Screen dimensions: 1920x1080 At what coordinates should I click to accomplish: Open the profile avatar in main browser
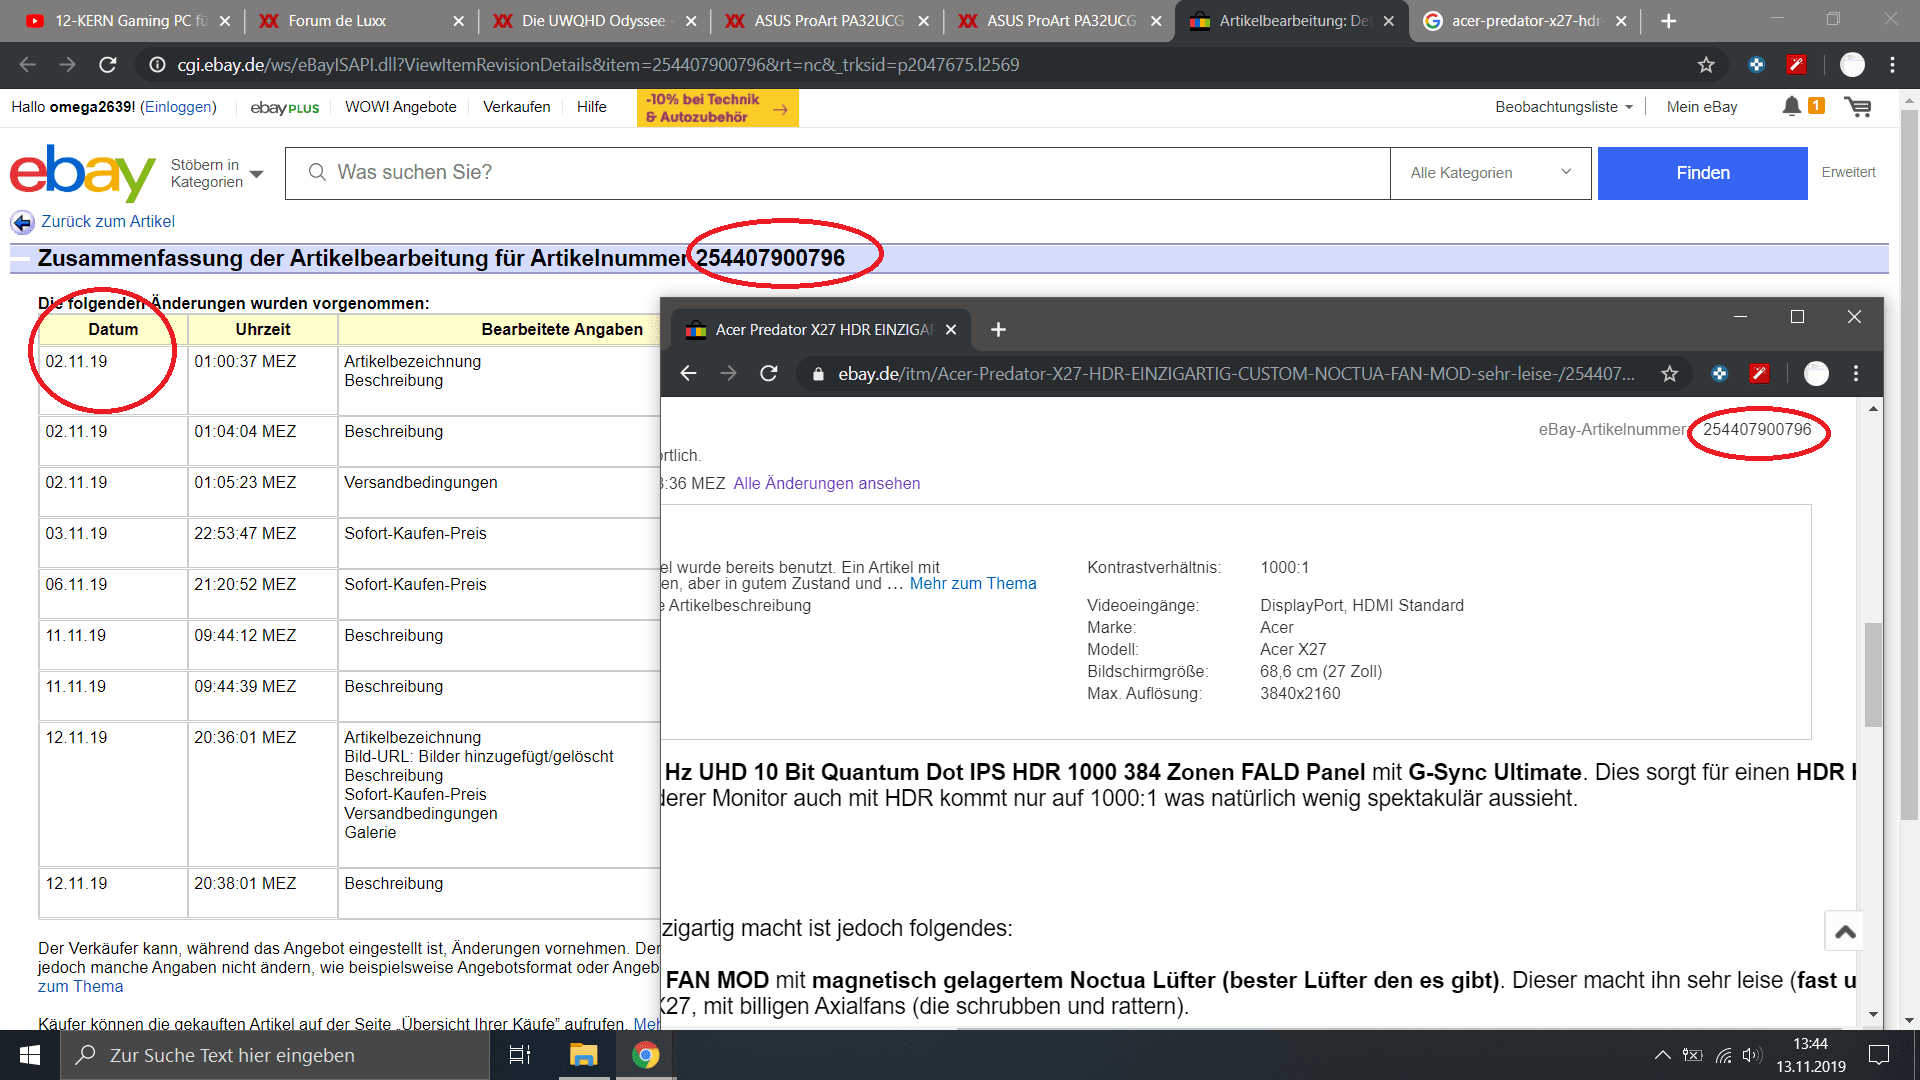[x=1852, y=65]
